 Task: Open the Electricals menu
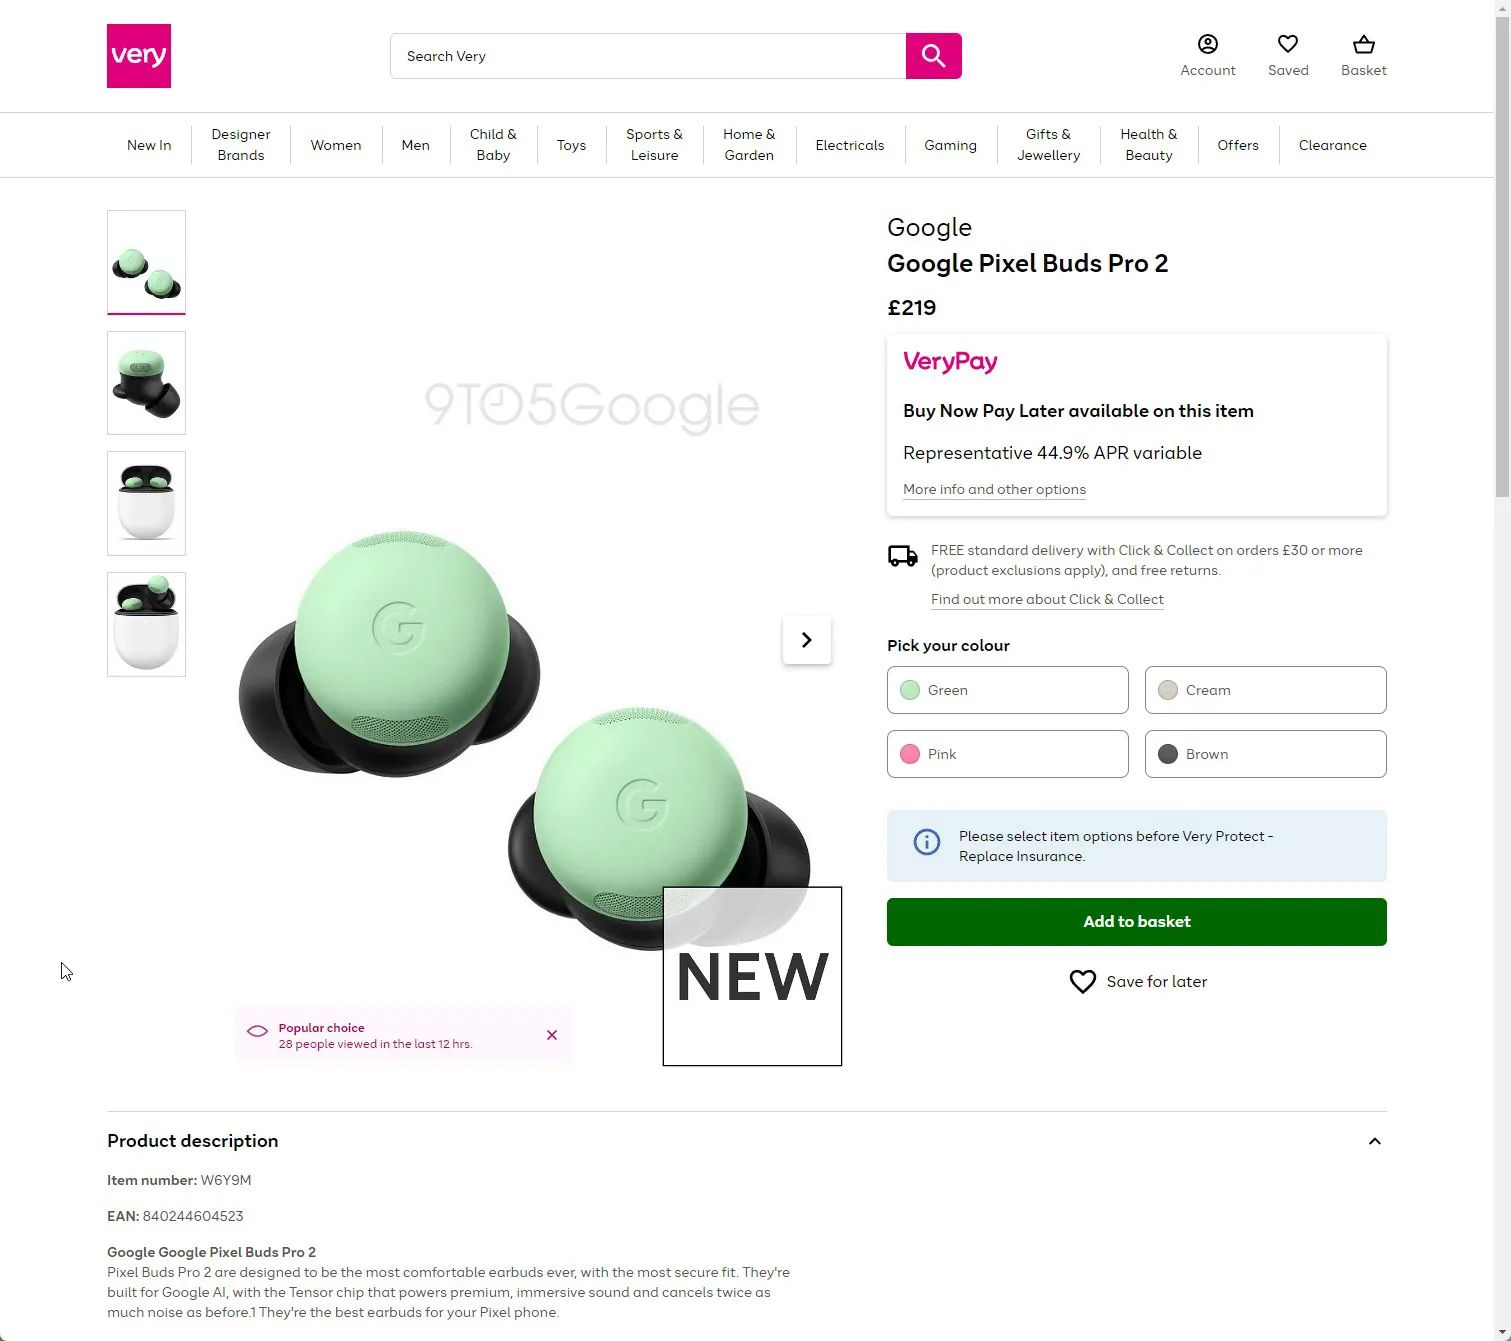[850, 145]
